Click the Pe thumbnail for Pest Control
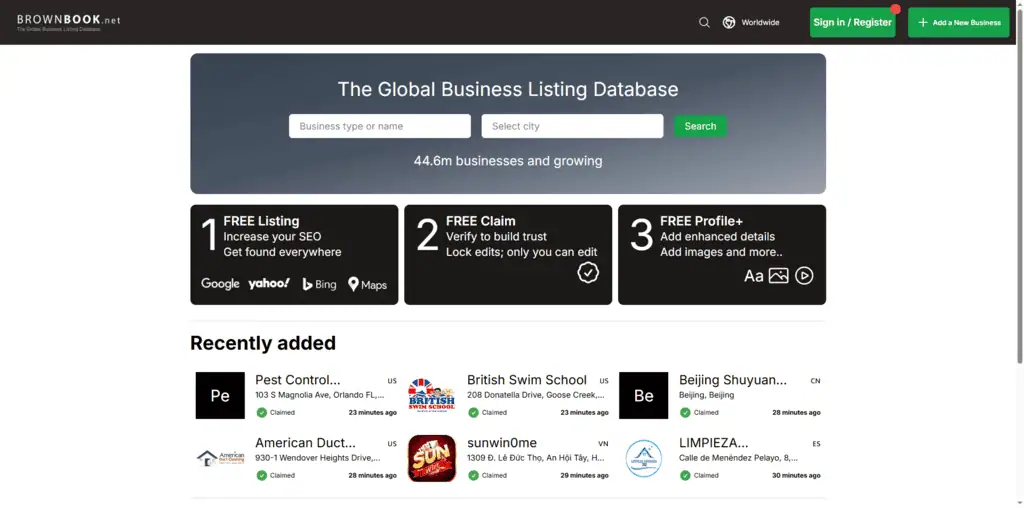The width and height of the screenshot is (1024, 508). pyautogui.click(x=220, y=396)
